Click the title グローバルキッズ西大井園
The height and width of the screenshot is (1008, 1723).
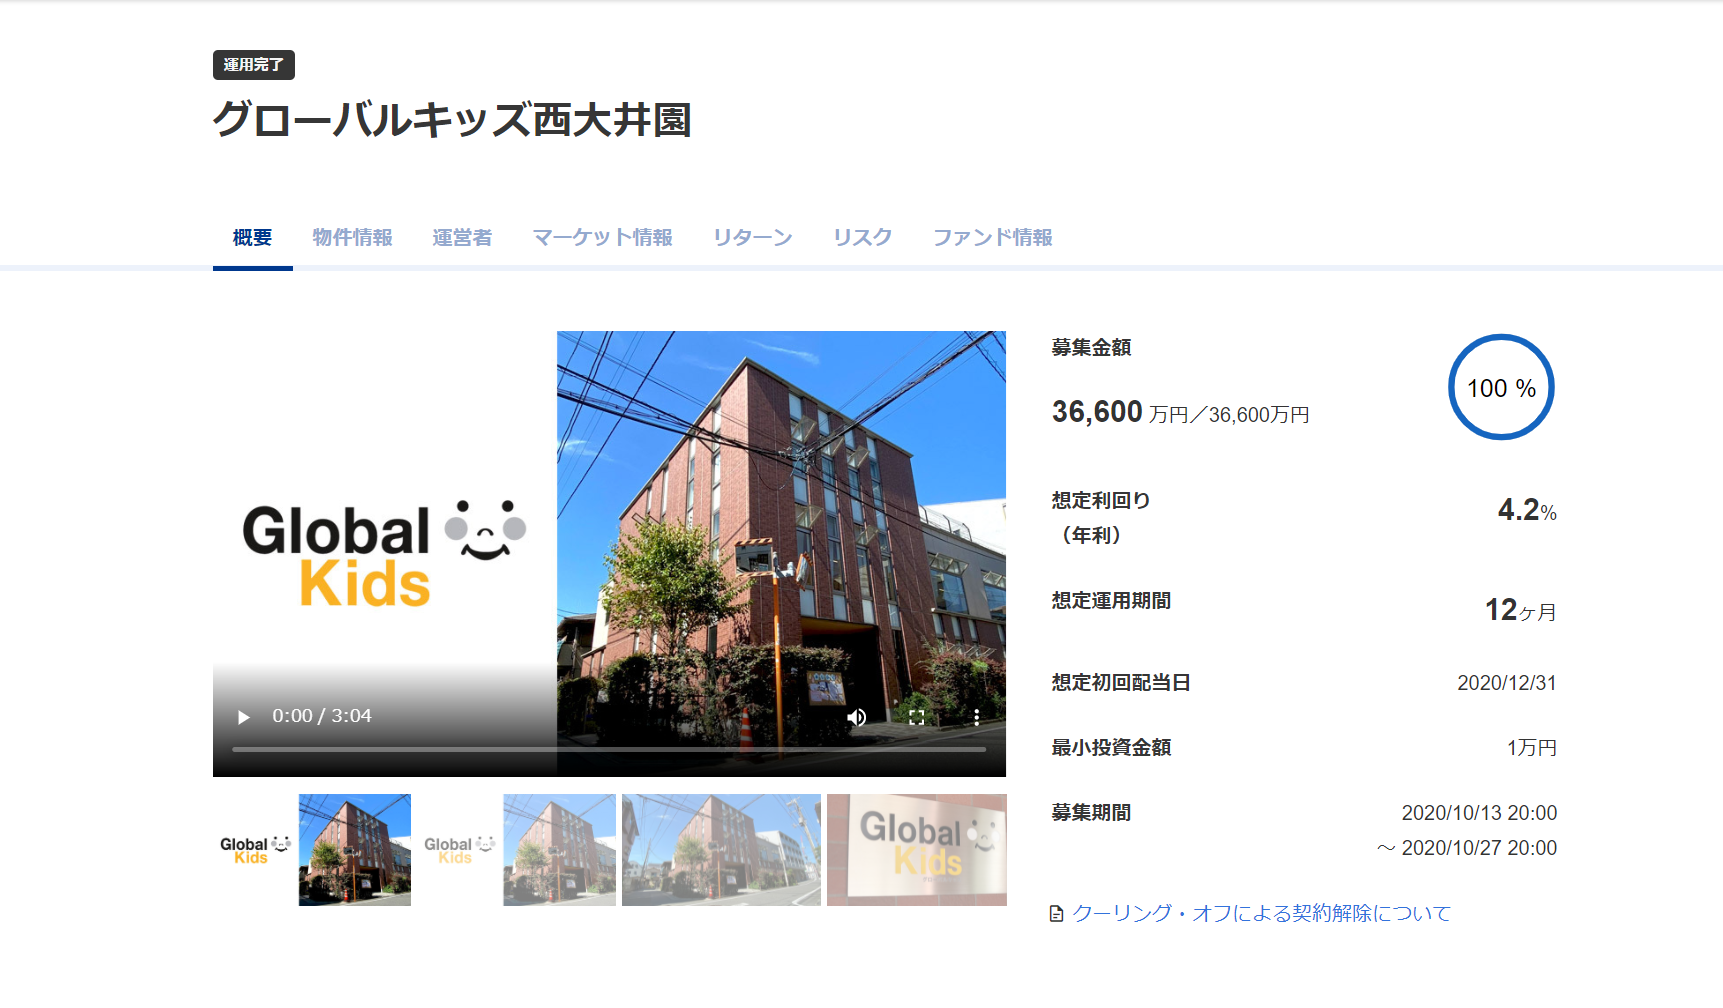[452, 120]
